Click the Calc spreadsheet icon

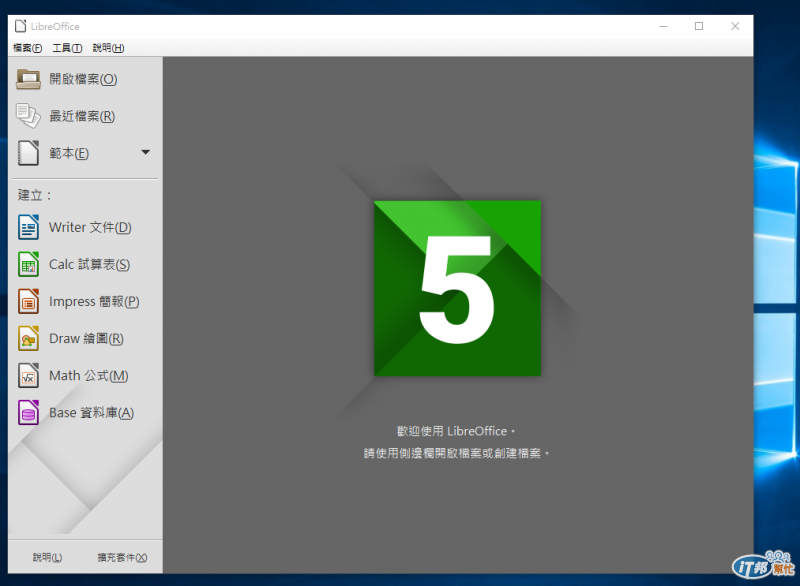28,264
